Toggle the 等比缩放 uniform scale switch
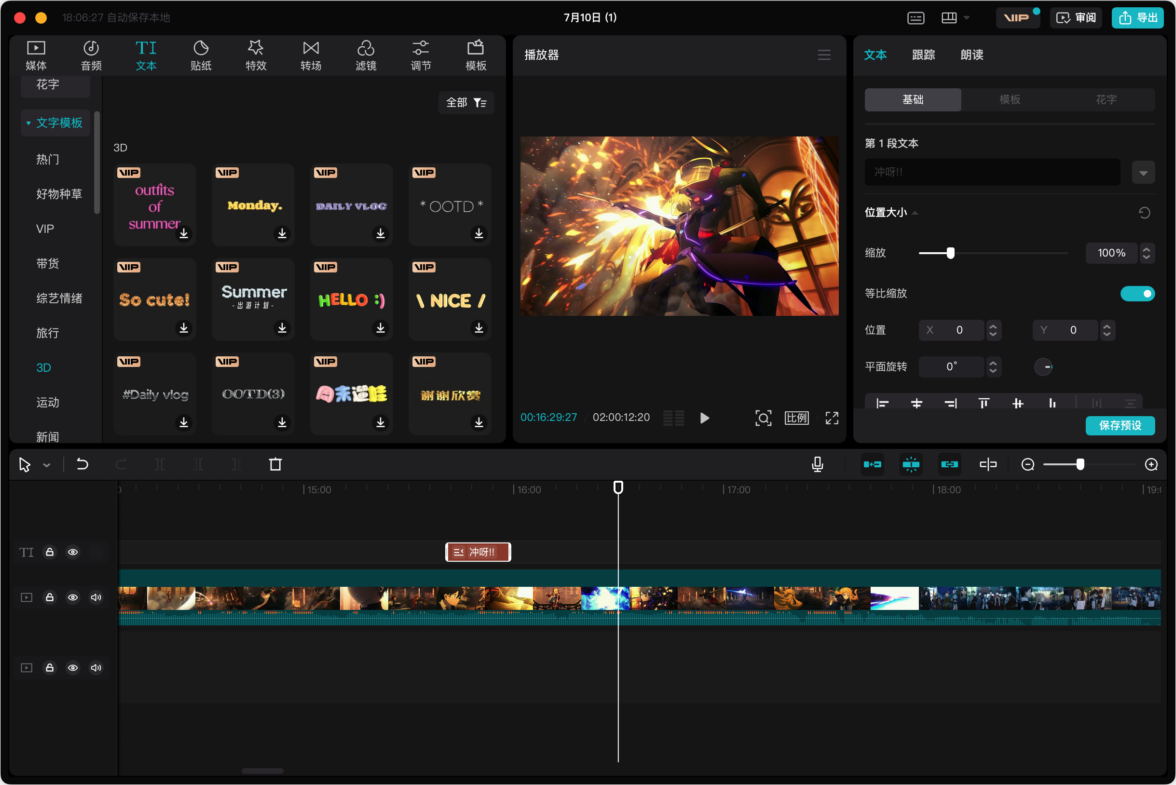This screenshot has width=1176, height=785. 1137,293
